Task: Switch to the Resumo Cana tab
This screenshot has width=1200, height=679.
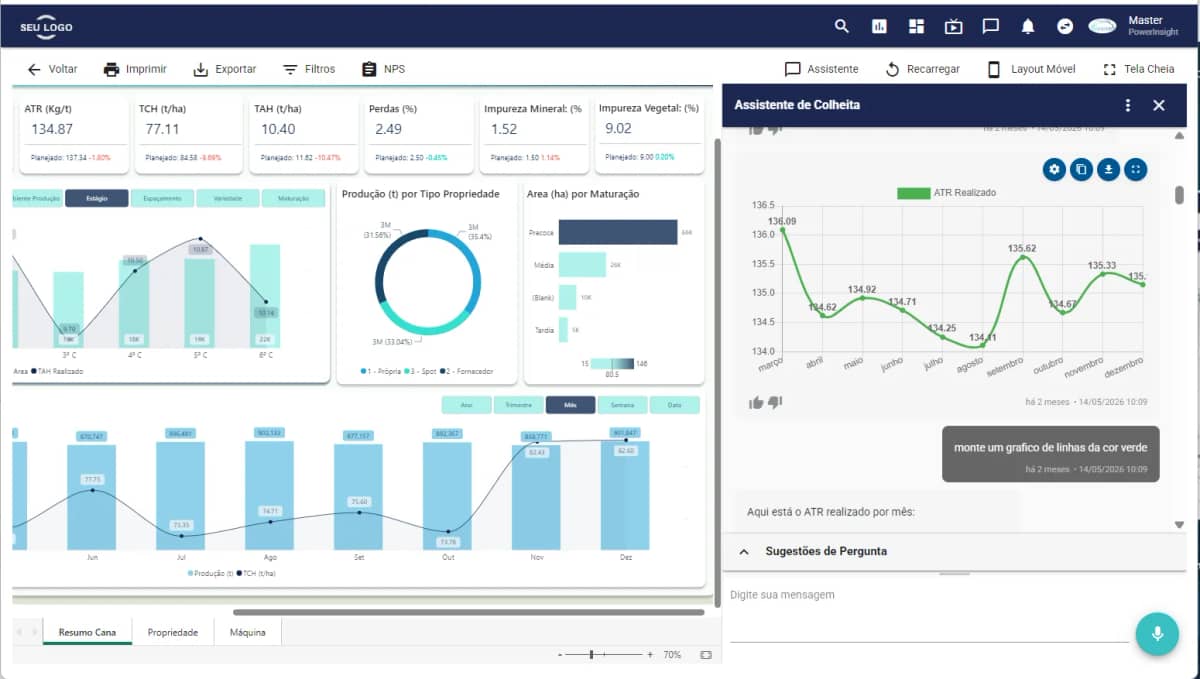Action: tap(87, 632)
